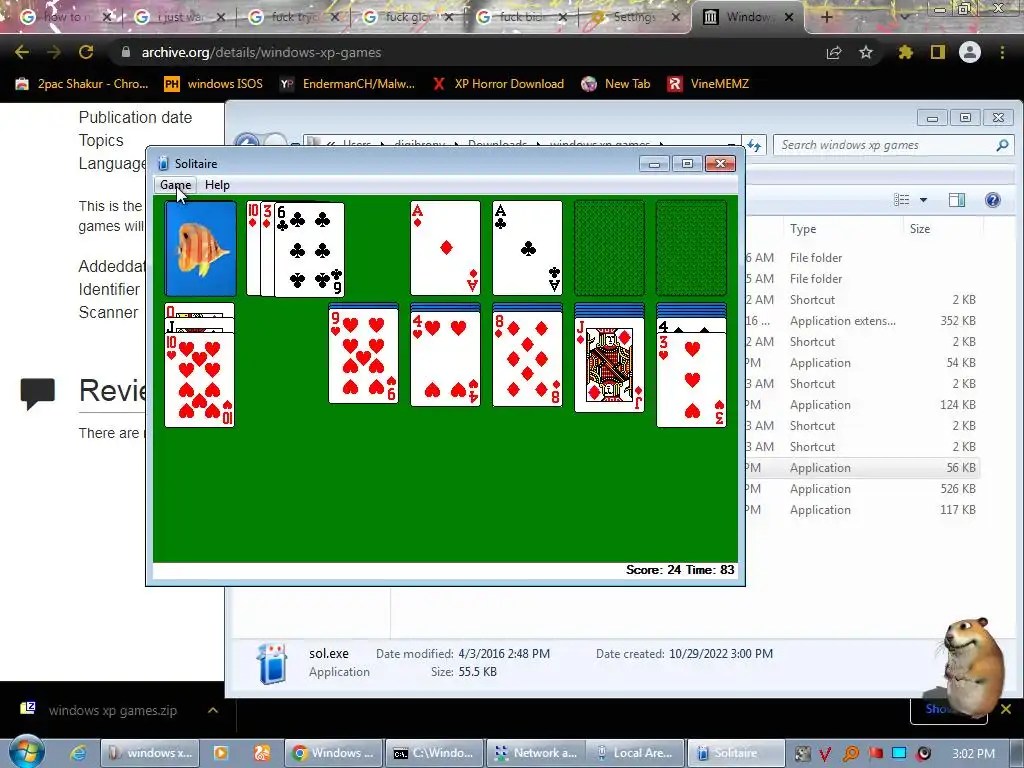Select the 124 KB Application row
This screenshot has width=1024, height=768.
click(x=862, y=405)
